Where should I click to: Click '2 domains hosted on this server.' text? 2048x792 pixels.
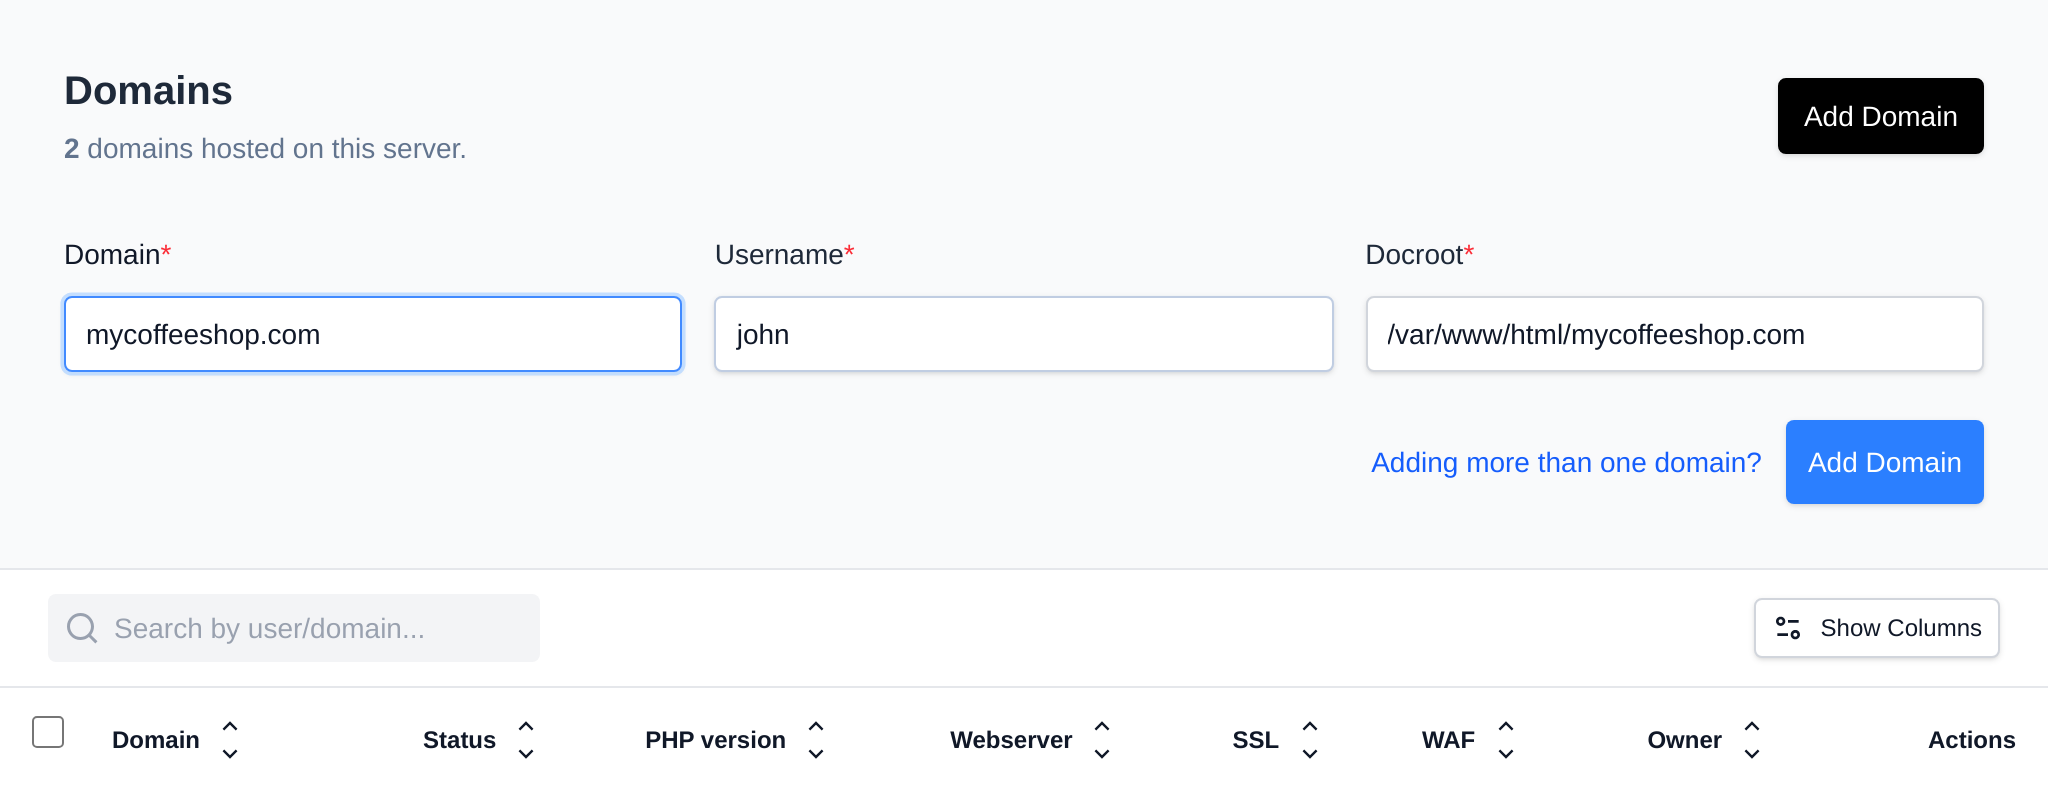(265, 149)
